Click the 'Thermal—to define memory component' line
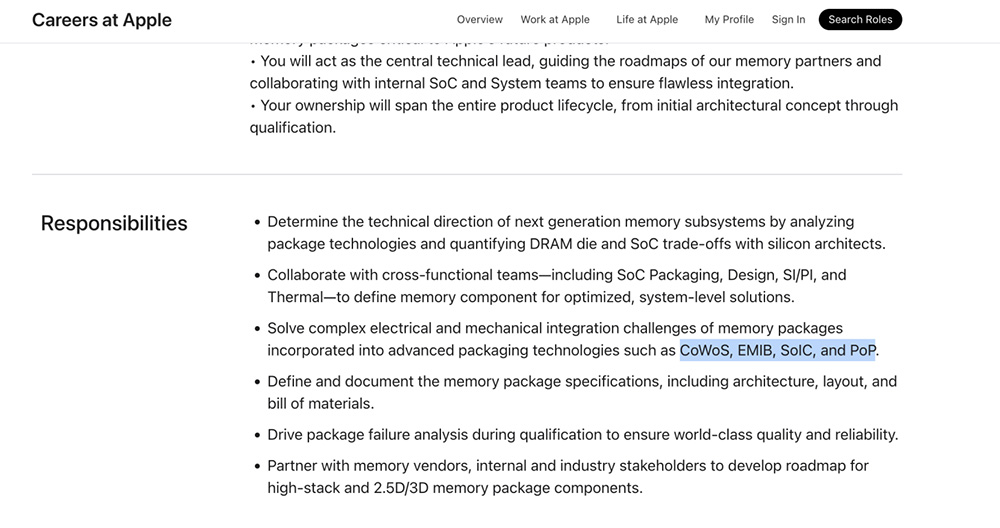This screenshot has width=1000, height=528. coord(530,297)
